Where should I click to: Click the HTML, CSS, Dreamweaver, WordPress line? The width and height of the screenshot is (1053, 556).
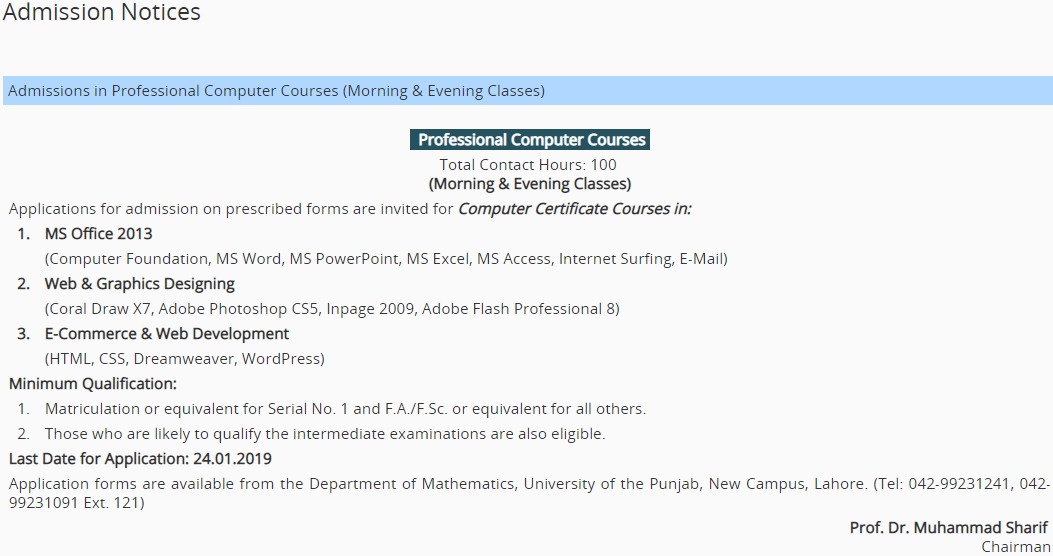click(x=185, y=359)
